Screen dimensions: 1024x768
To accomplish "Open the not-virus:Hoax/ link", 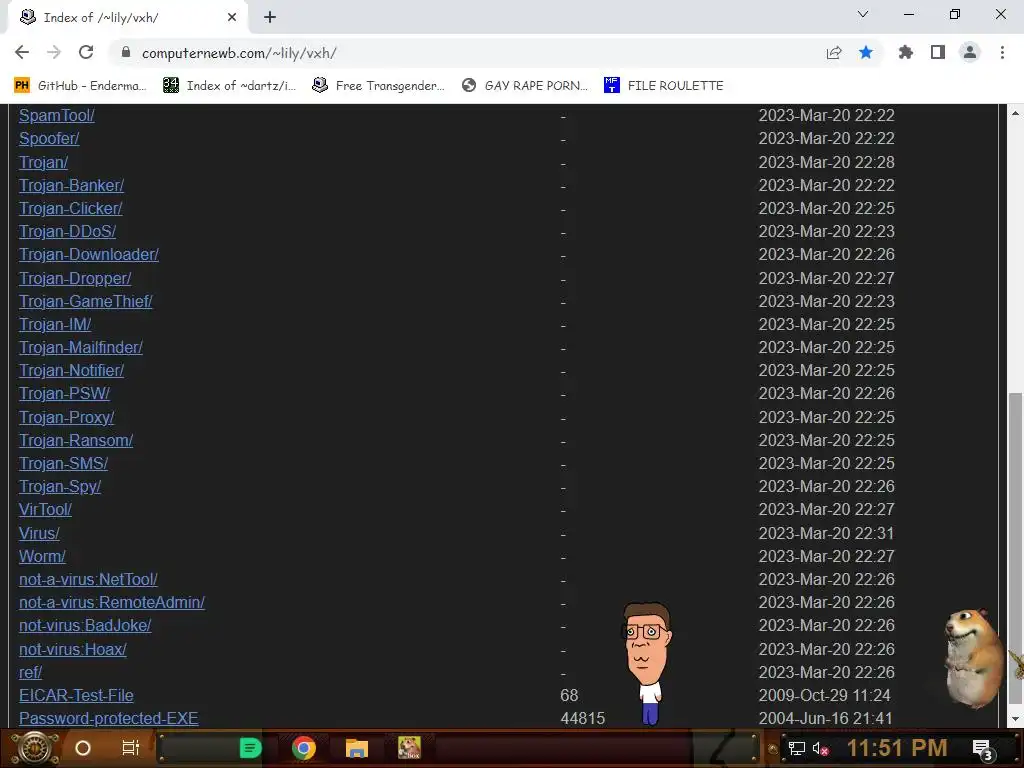I will [x=72, y=649].
